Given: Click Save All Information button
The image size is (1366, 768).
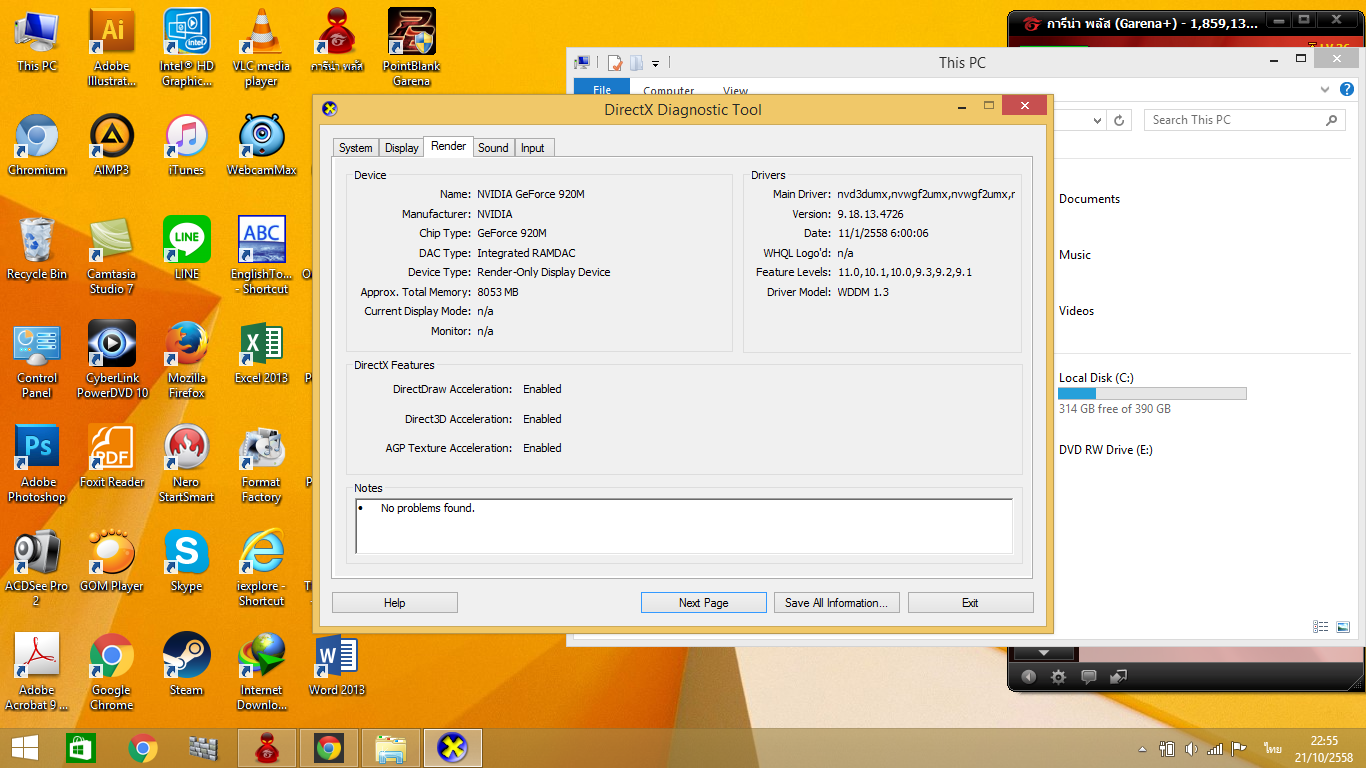Looking at the screenshot, I should point(837,603).
